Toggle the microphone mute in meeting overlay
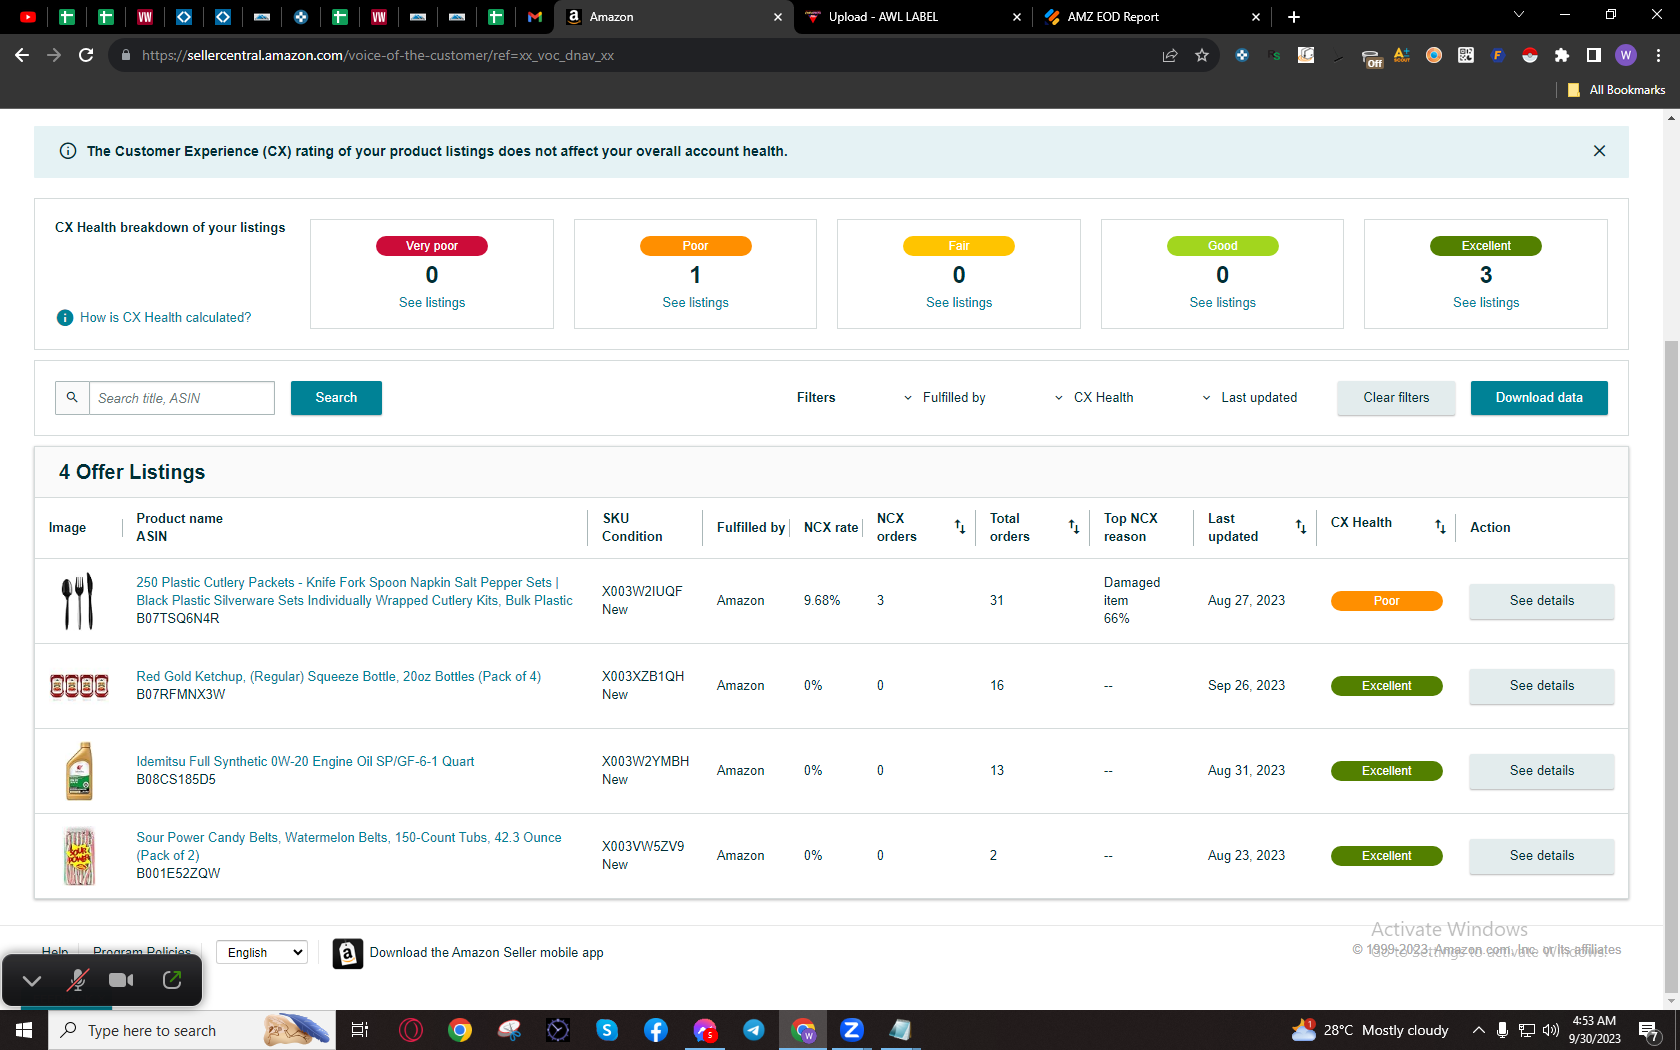 [x=77, y=981]
